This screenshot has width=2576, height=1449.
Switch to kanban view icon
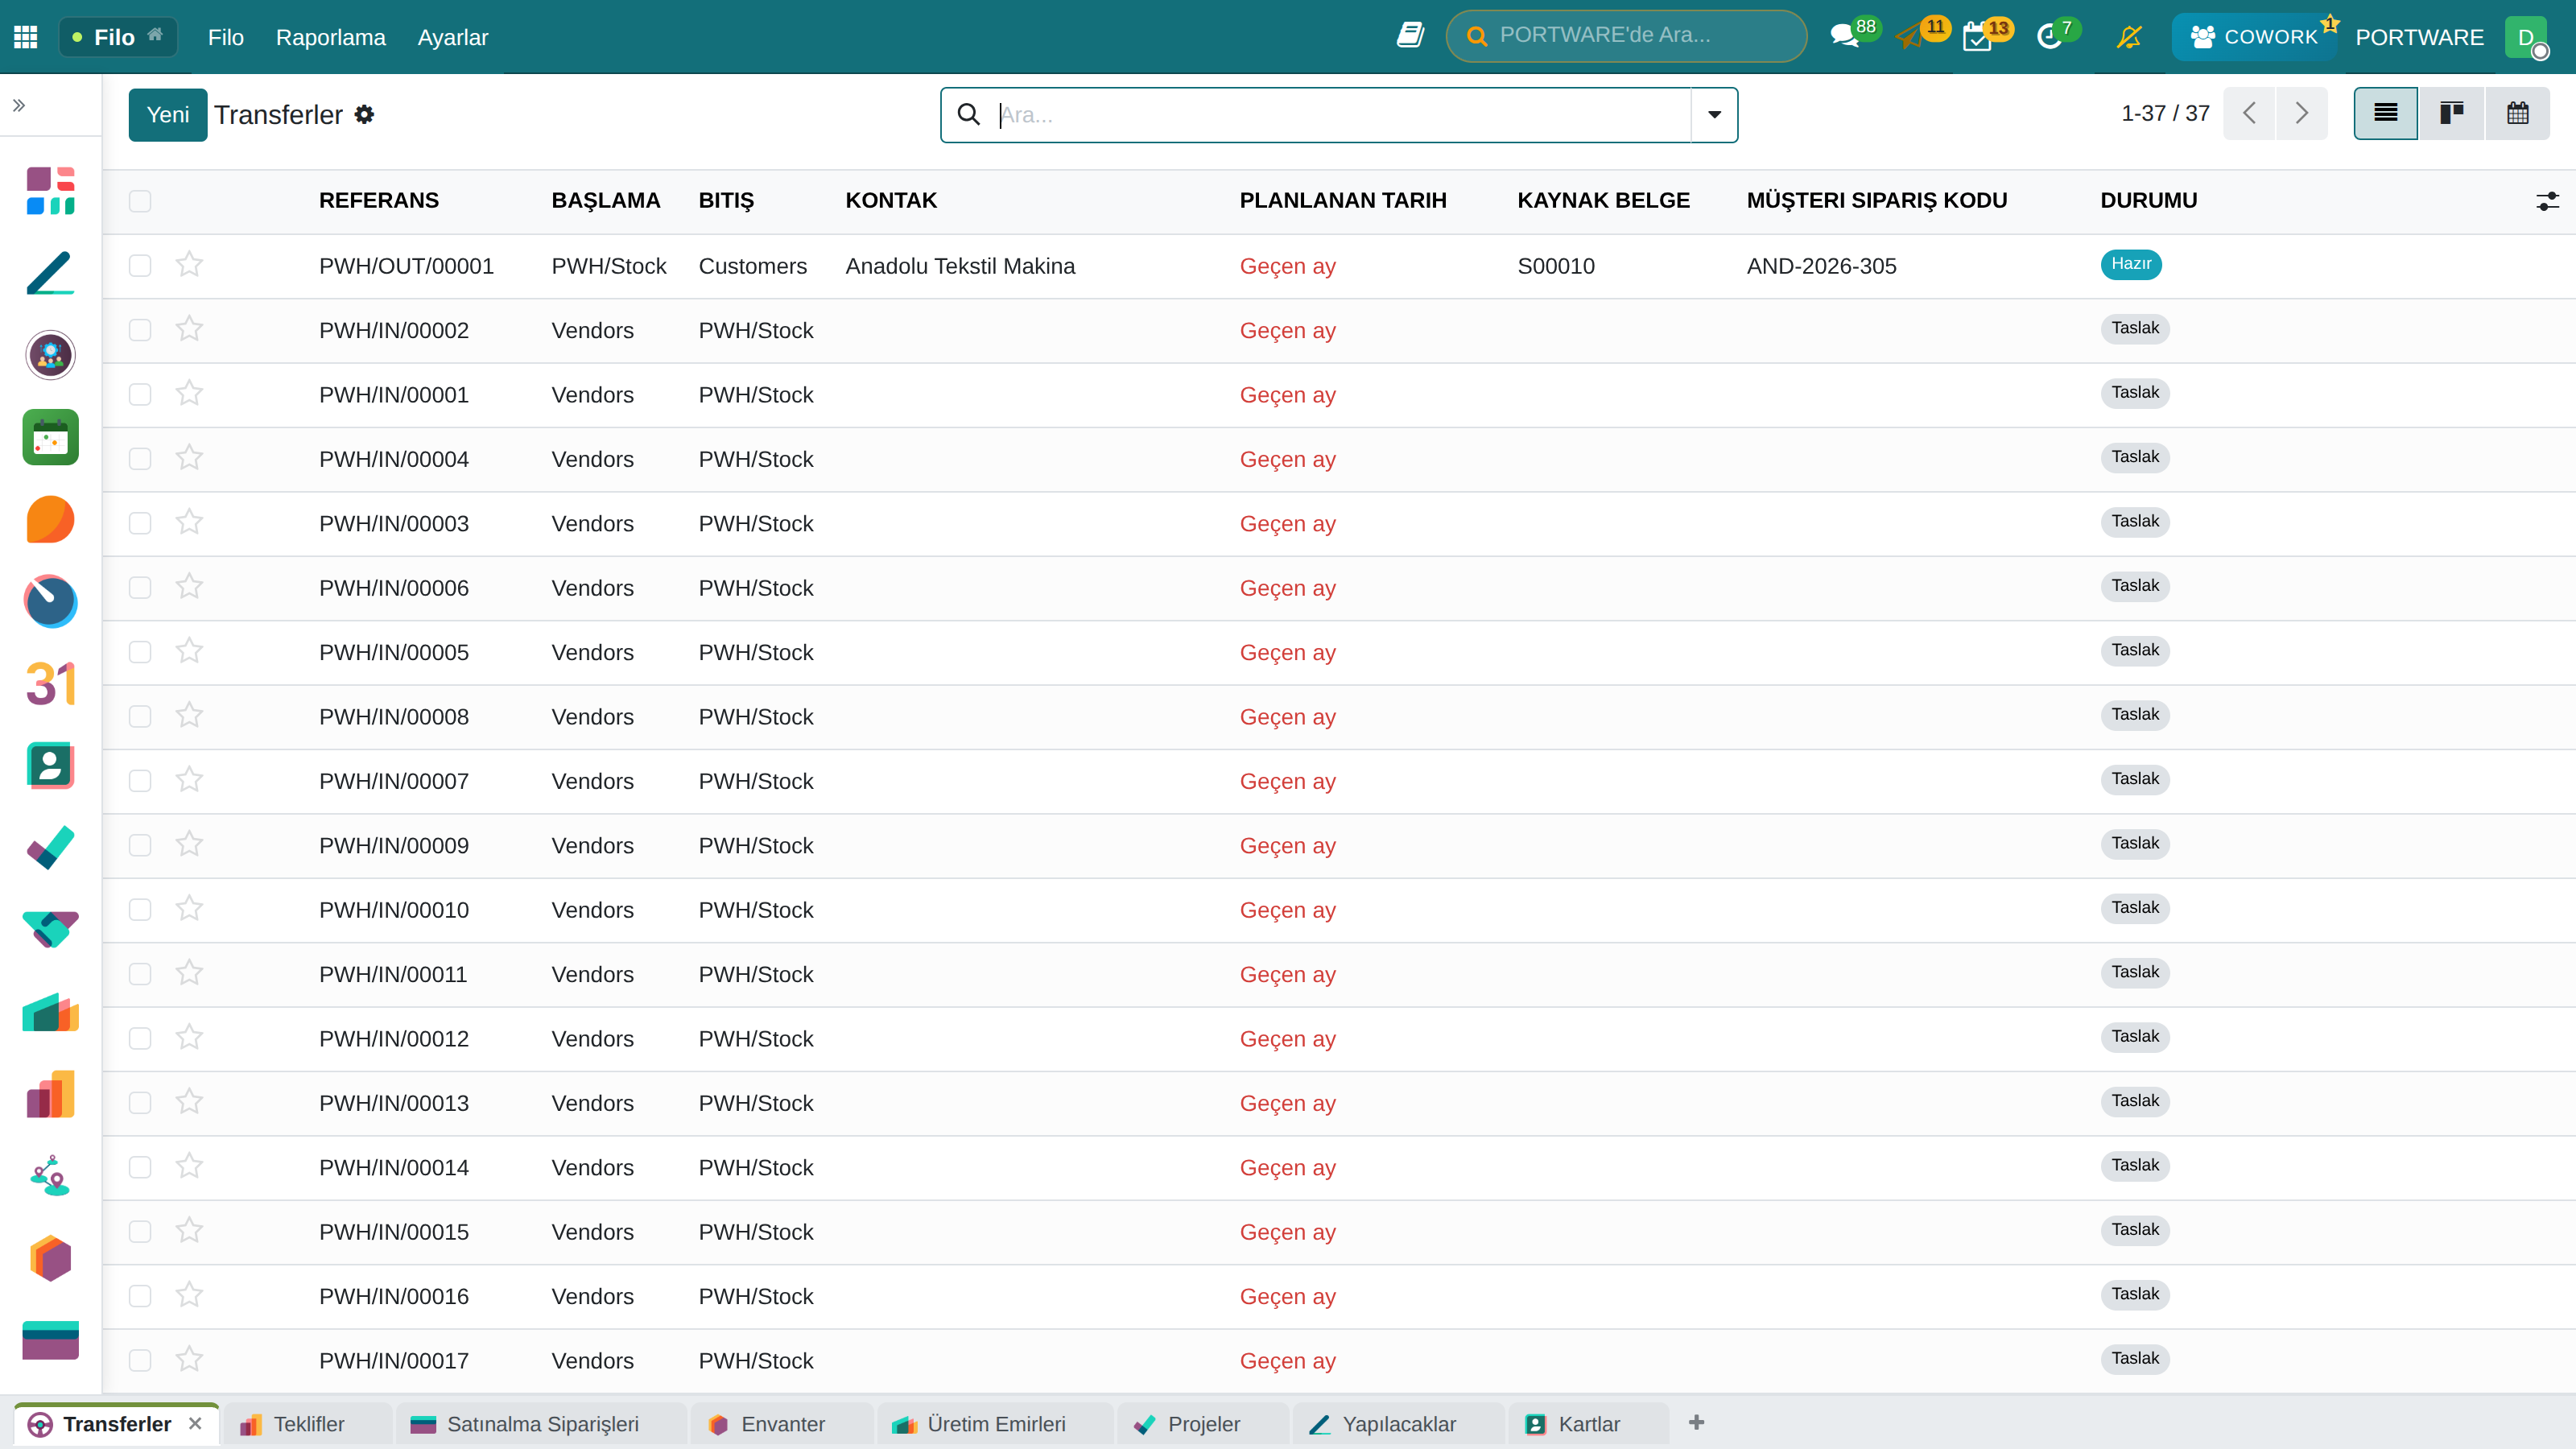(2452, 113)
